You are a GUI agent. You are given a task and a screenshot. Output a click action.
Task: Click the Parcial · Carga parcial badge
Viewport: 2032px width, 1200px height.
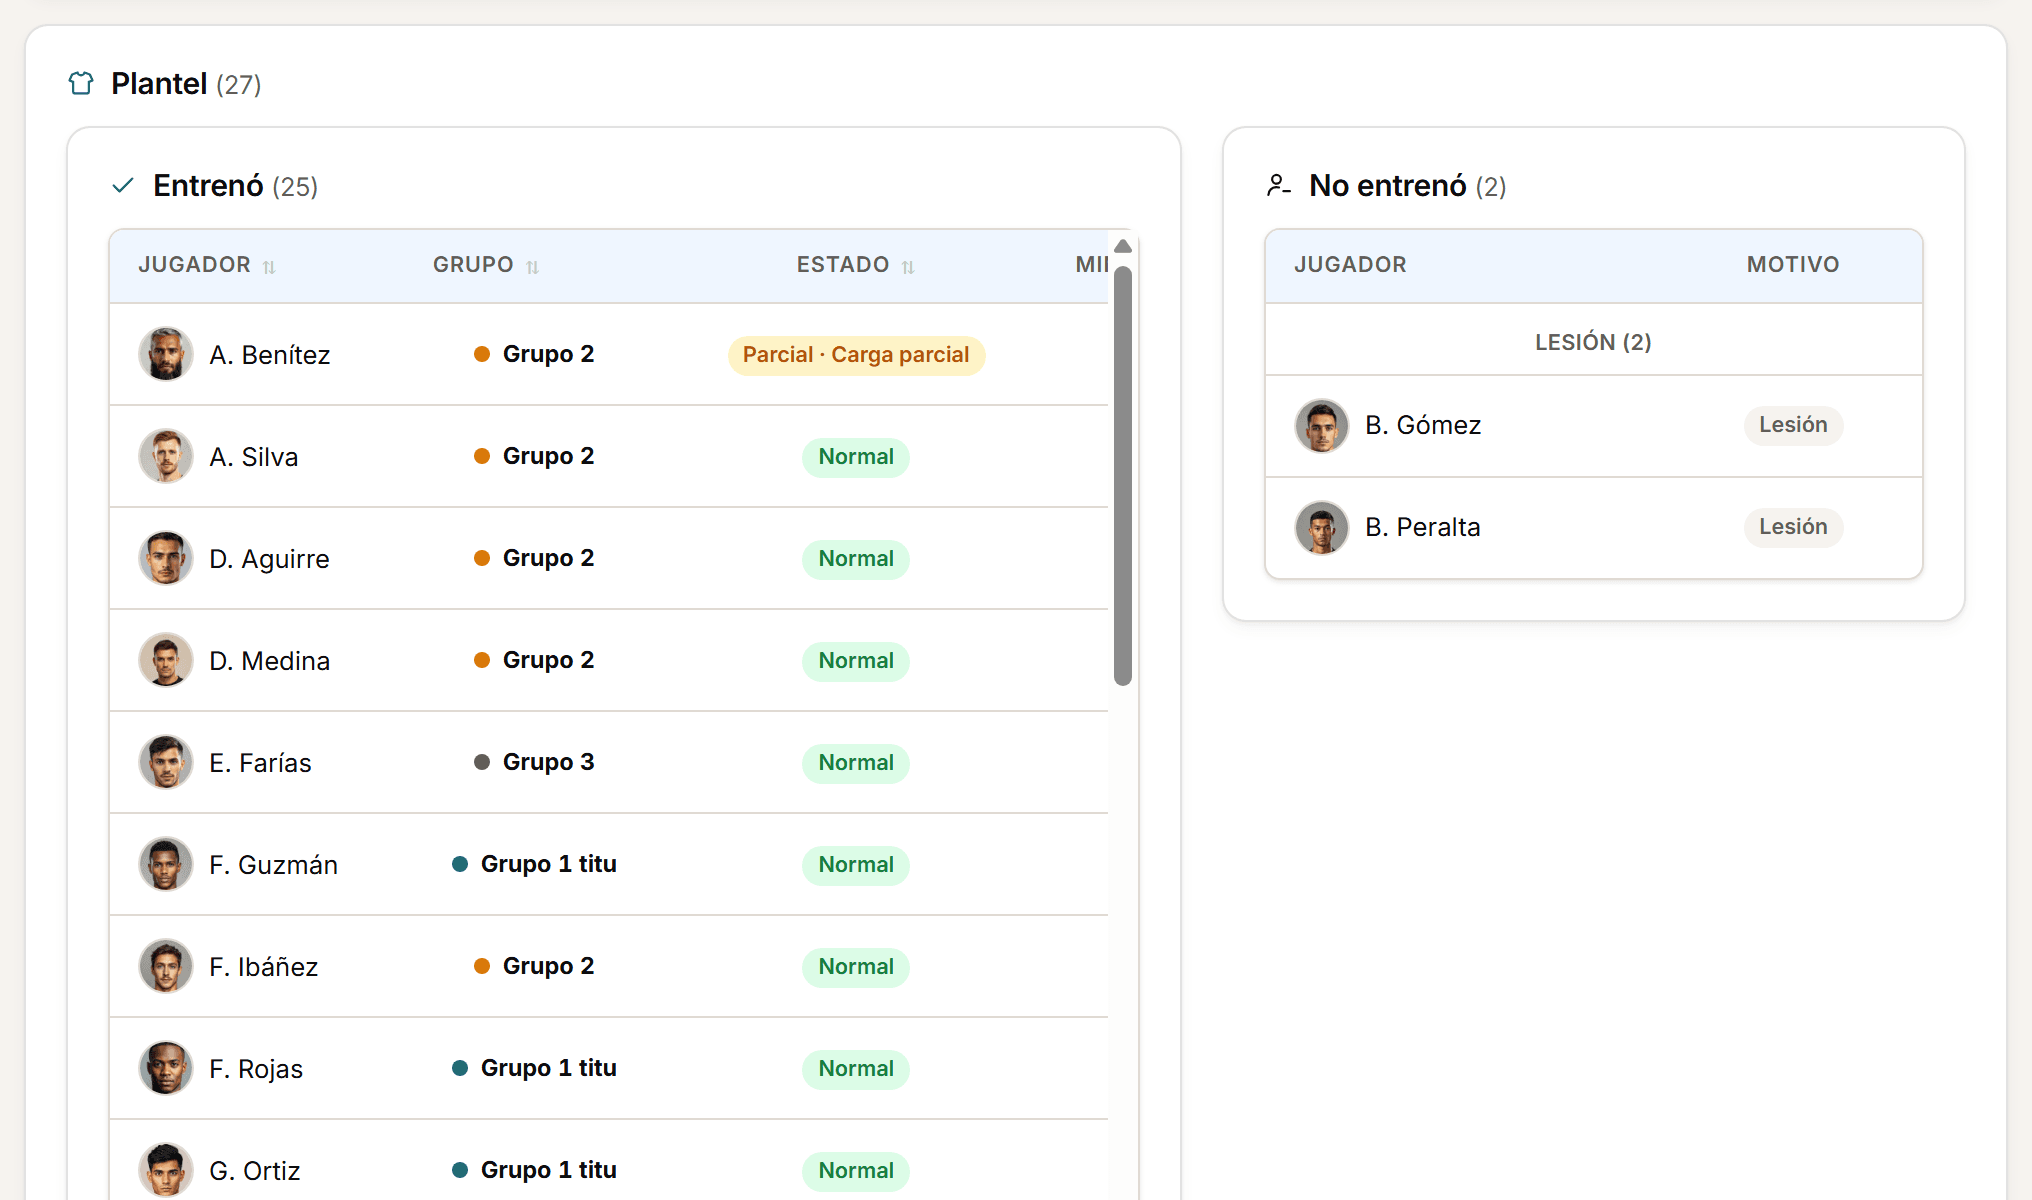coord(856,355)
